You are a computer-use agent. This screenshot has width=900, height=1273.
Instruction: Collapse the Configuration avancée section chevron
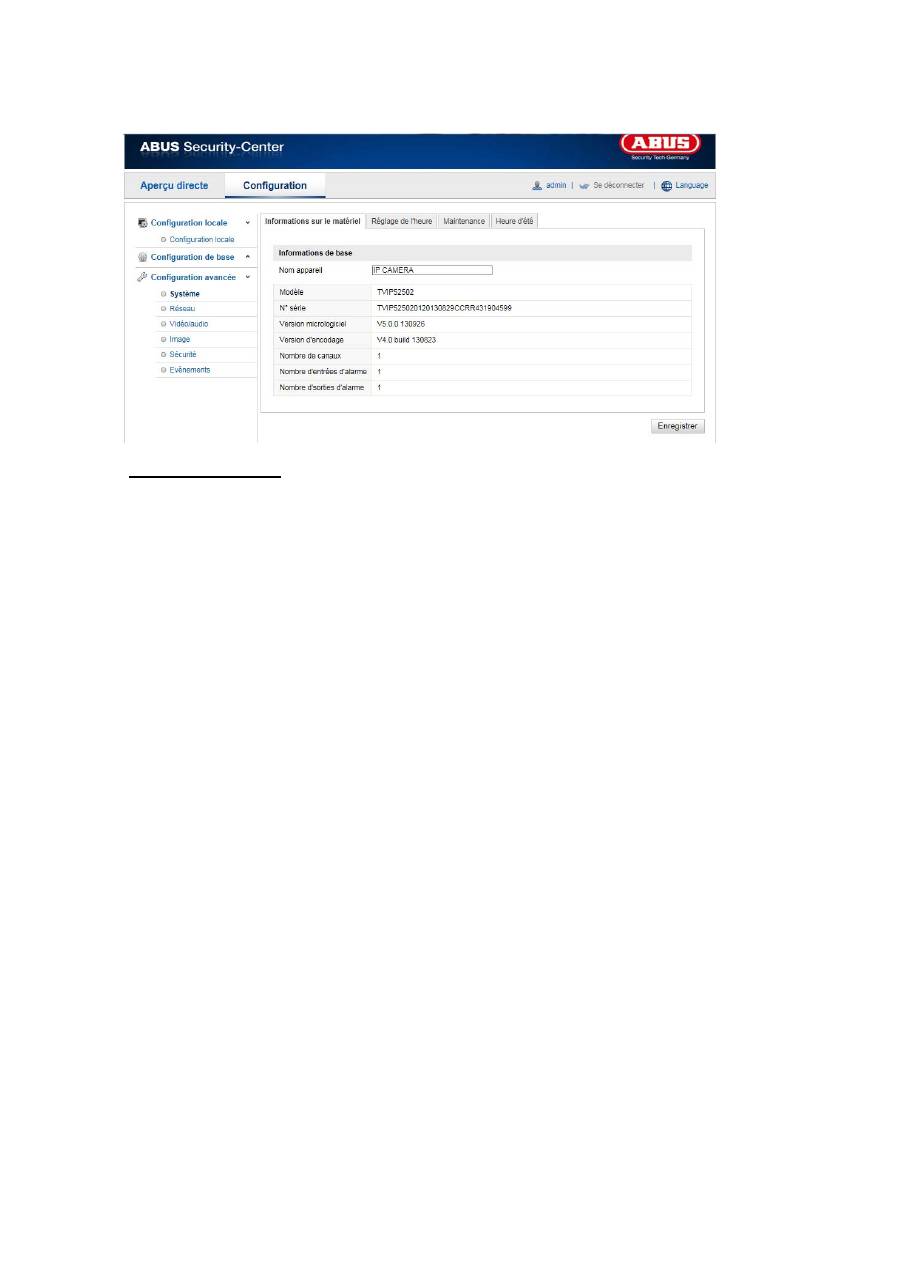click(x=247, y=277)
